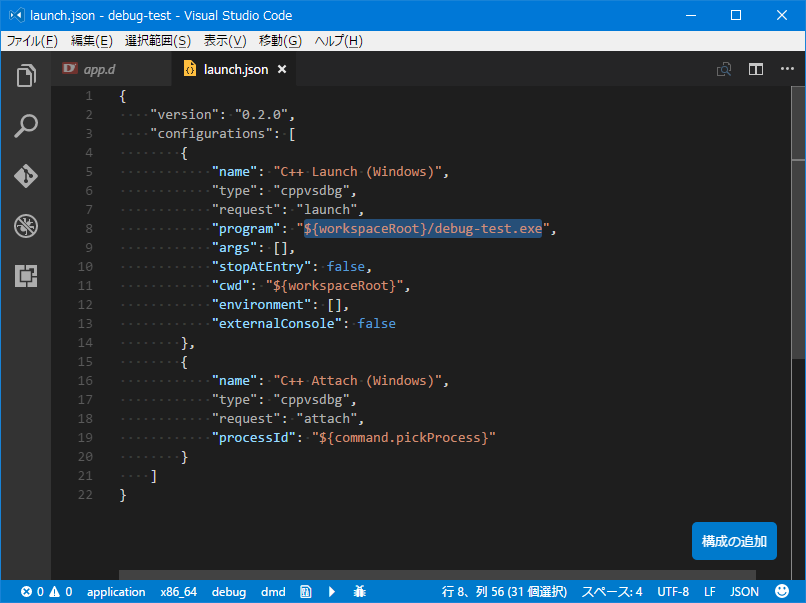This screenshot has width=806, height=603.
Task: Click the "environment" key on line 12
Action: (x=261, y=304)
